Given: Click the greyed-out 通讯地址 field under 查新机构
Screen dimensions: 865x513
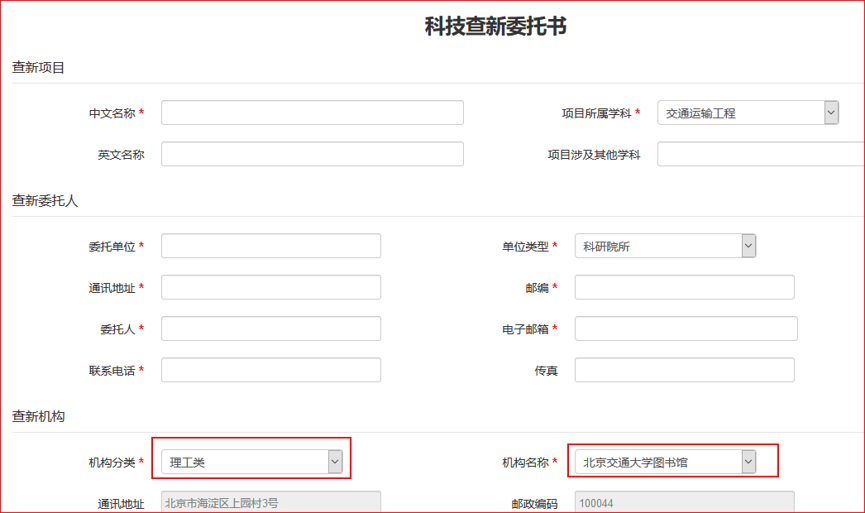Looking at the screenshot, I should click(271, 503).
